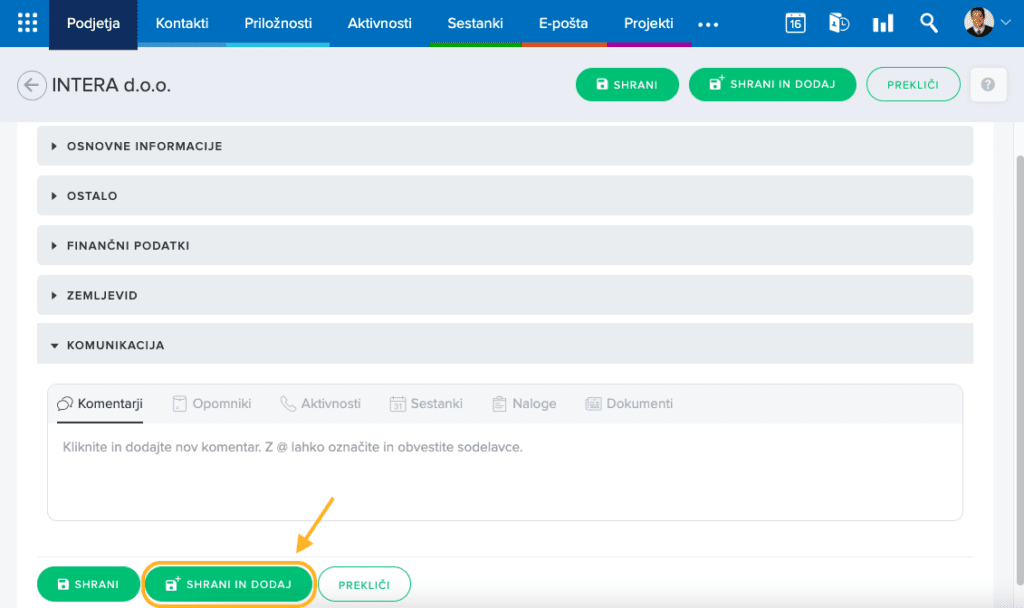This screenshot has height=608, width=1024.
Task: Click the search magnifier icon
Action: (x=929, y=23)
